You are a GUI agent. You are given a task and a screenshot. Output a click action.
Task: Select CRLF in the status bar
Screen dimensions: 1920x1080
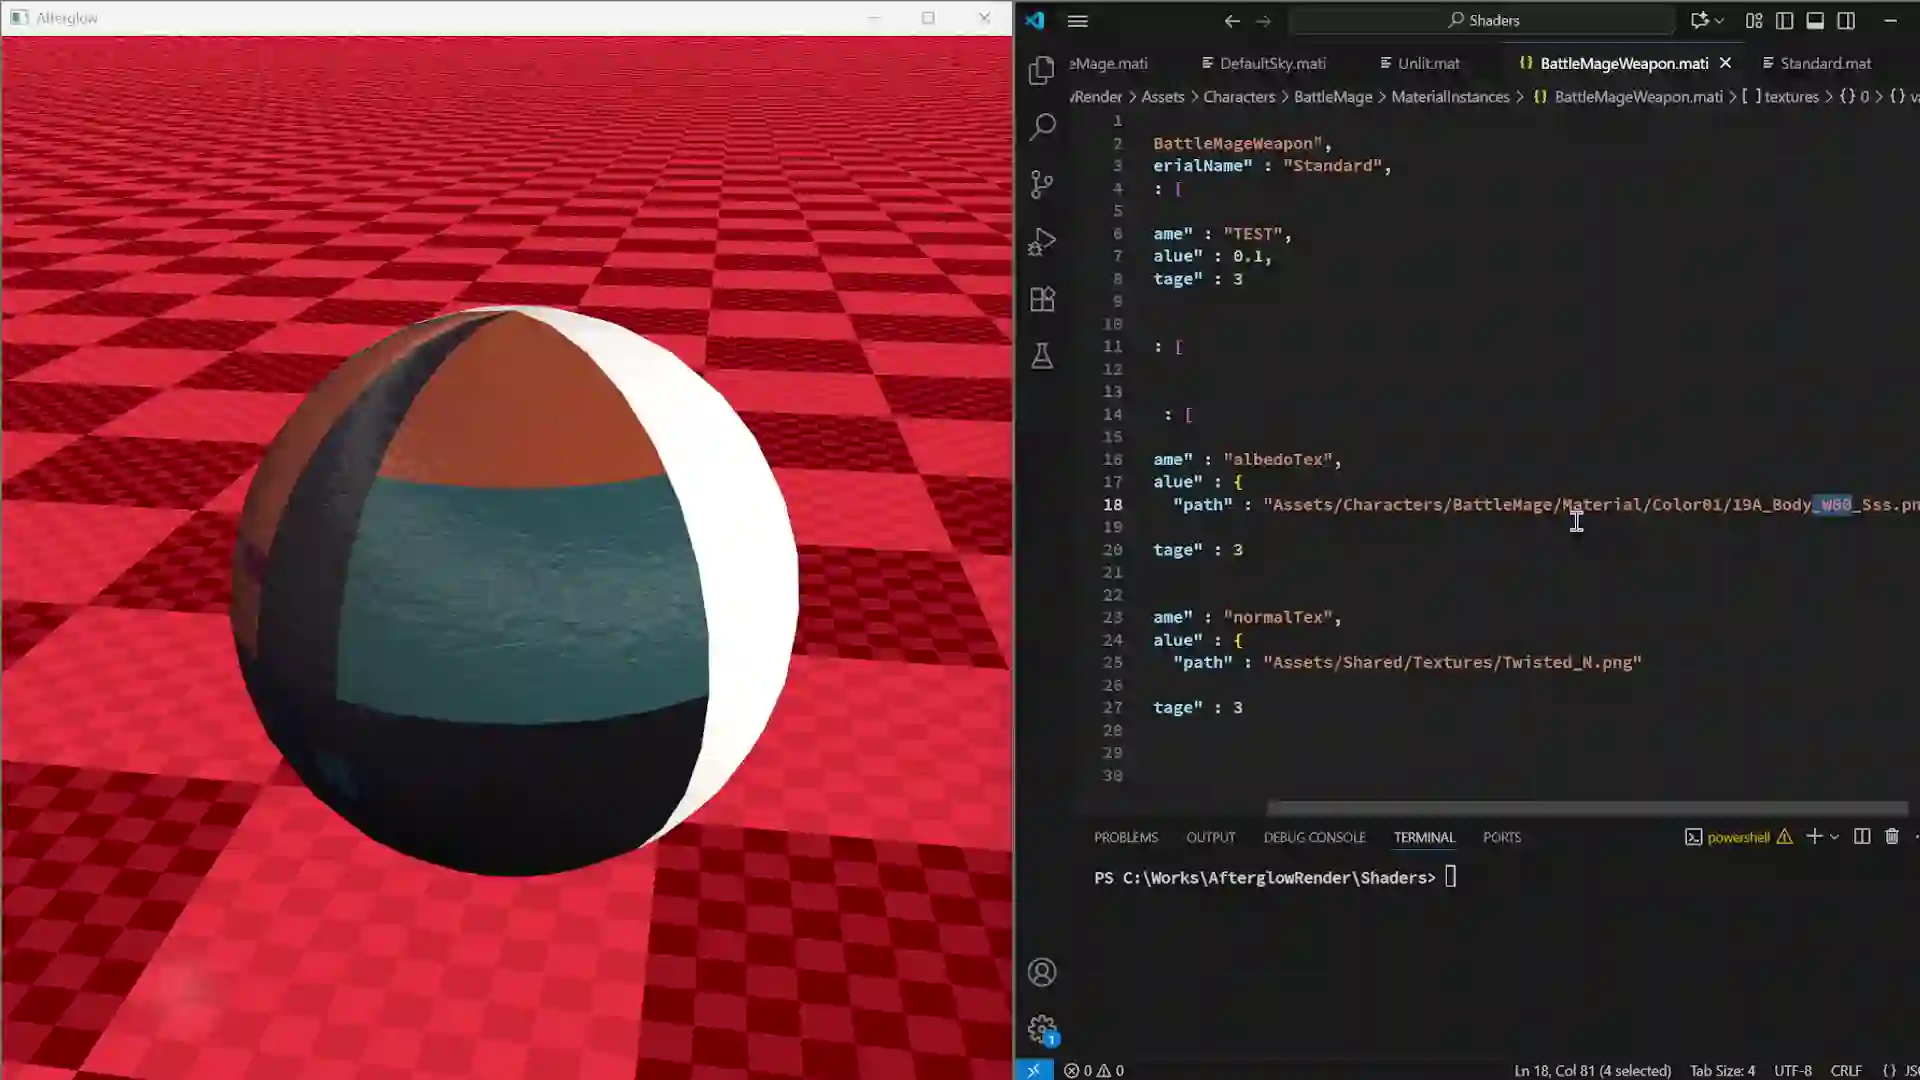1845,1070
